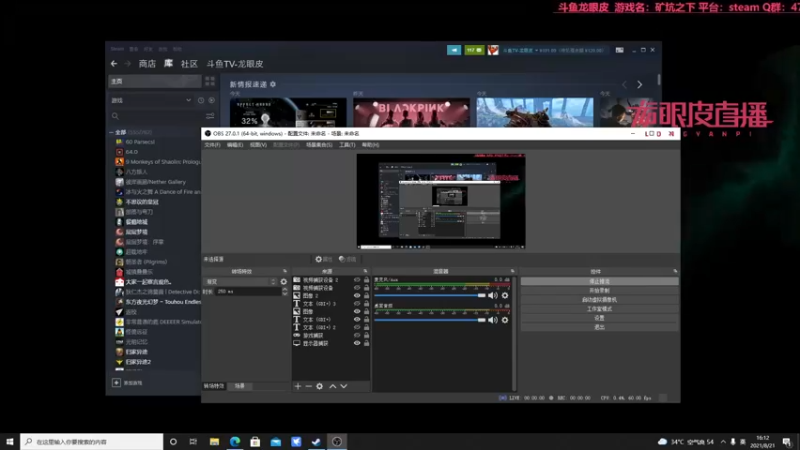Open second mixer channel settings gear
800x450 pixels.
(505, 320)
